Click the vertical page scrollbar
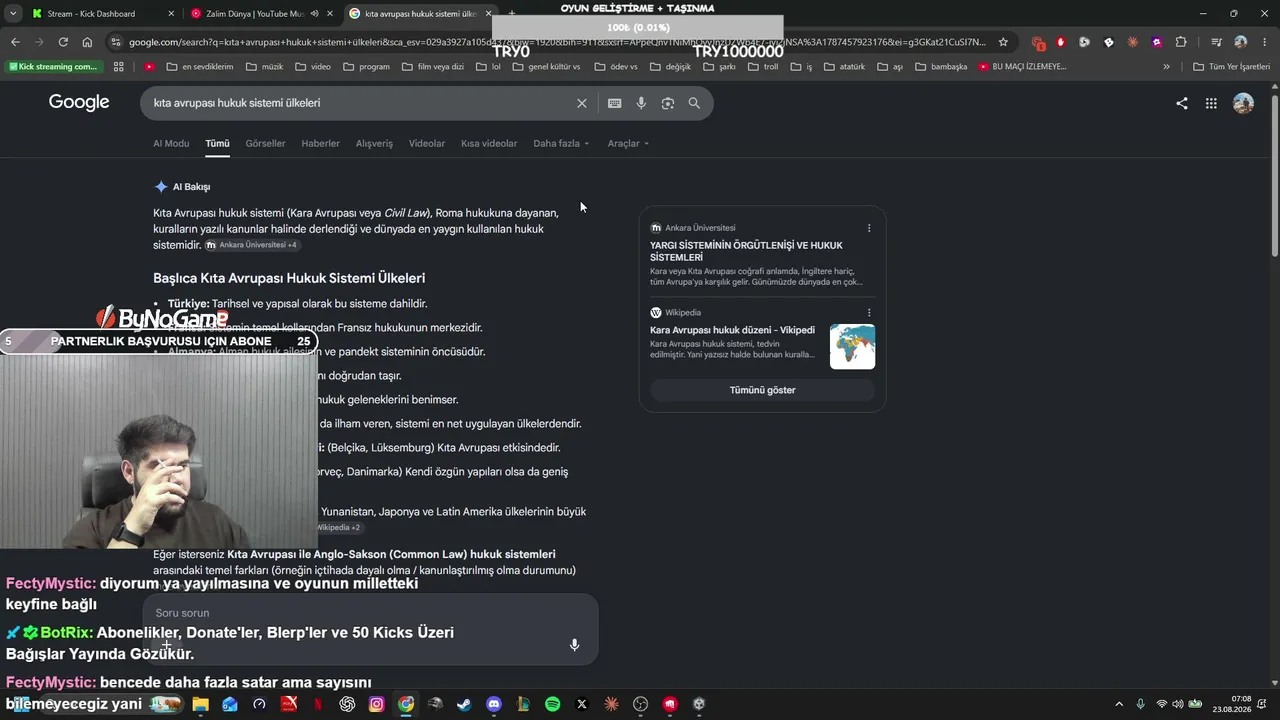This screenshot has width=1280, height=720. (1274, 175)
